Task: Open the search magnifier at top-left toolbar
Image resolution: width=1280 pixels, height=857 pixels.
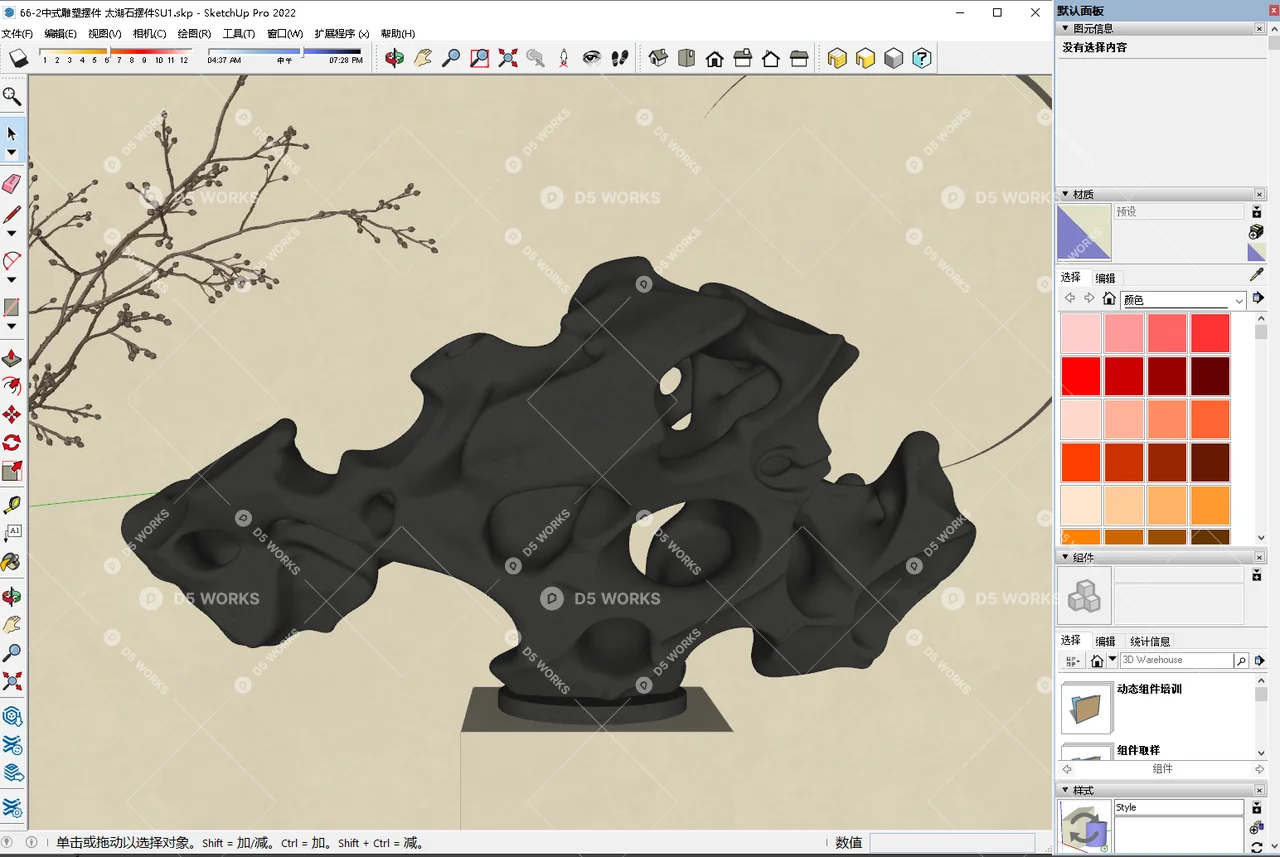Action: tap(12, 96)
